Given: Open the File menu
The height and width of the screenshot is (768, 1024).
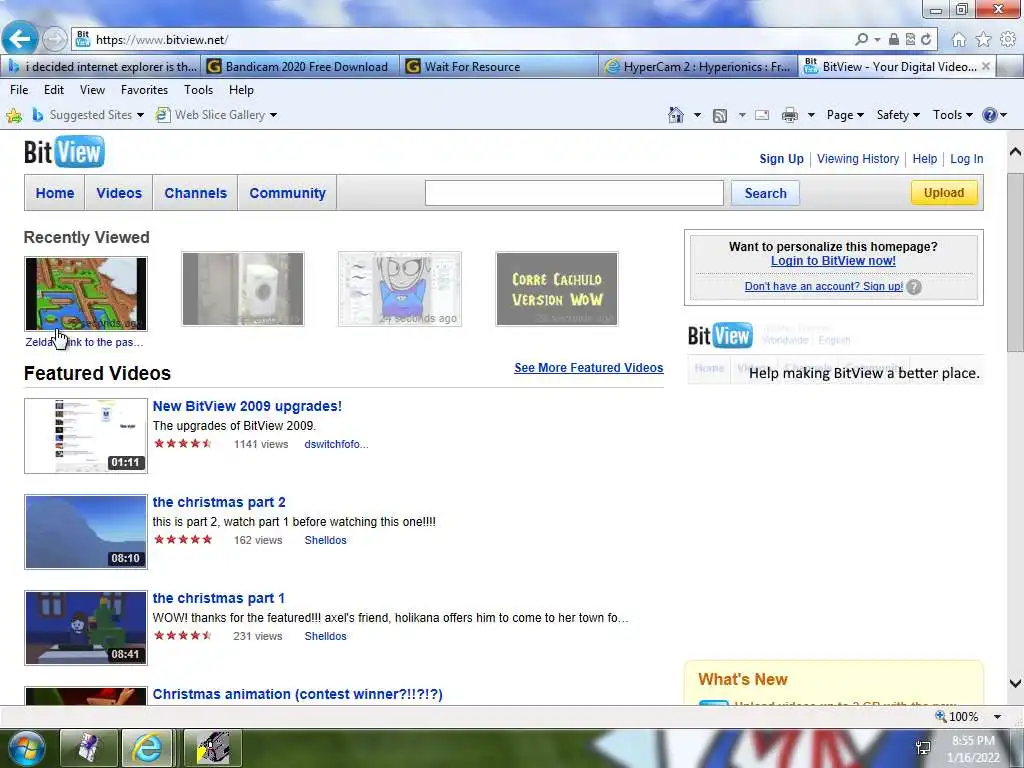Looking at the screenshot, I should click(19, 90).
